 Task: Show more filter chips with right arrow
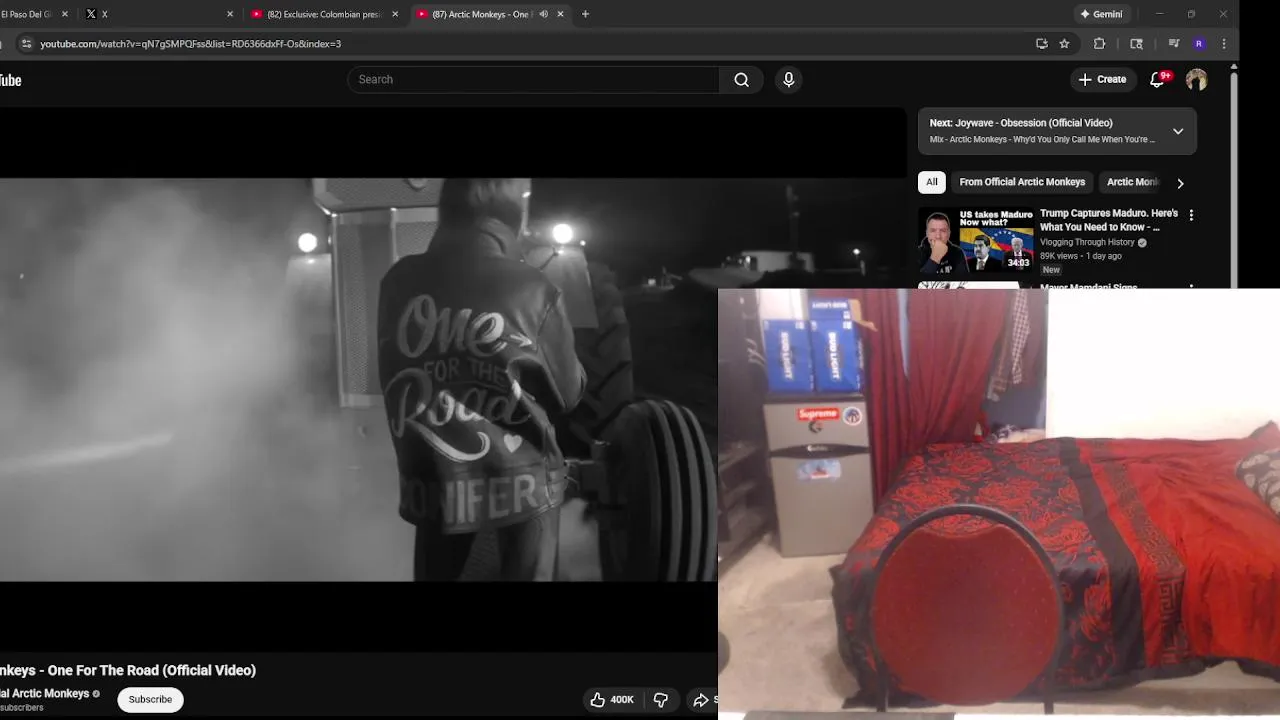pyautogui.click(x=1180, y=183)
